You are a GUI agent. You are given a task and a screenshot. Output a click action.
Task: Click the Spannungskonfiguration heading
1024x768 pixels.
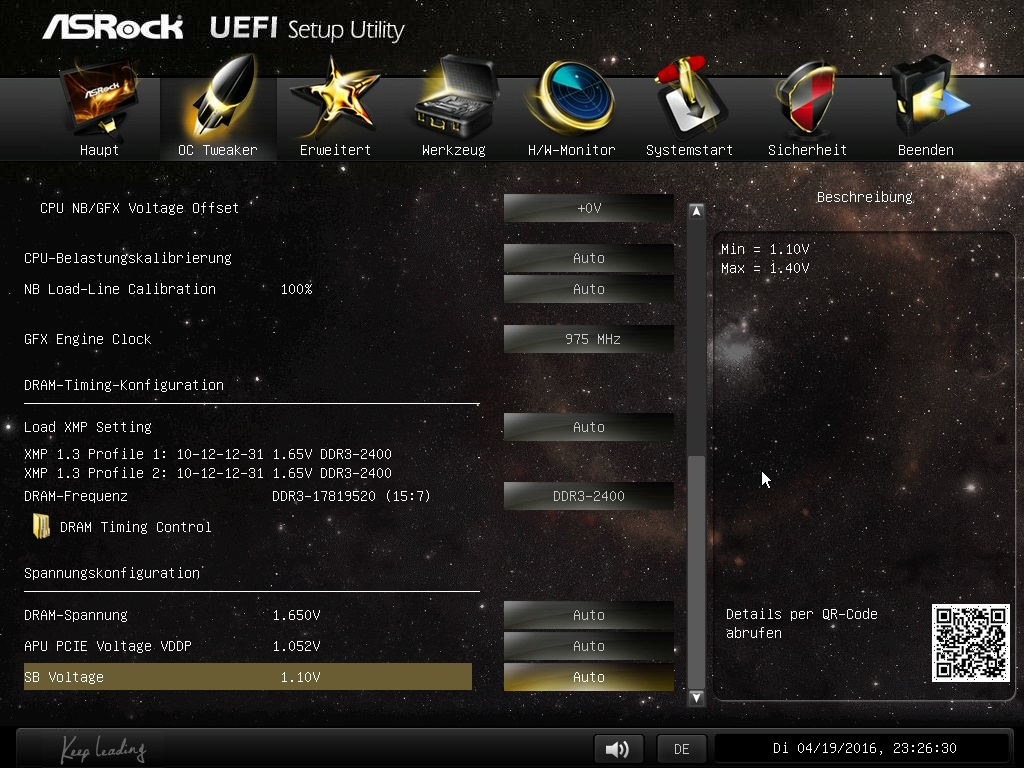tap(112, 573)
